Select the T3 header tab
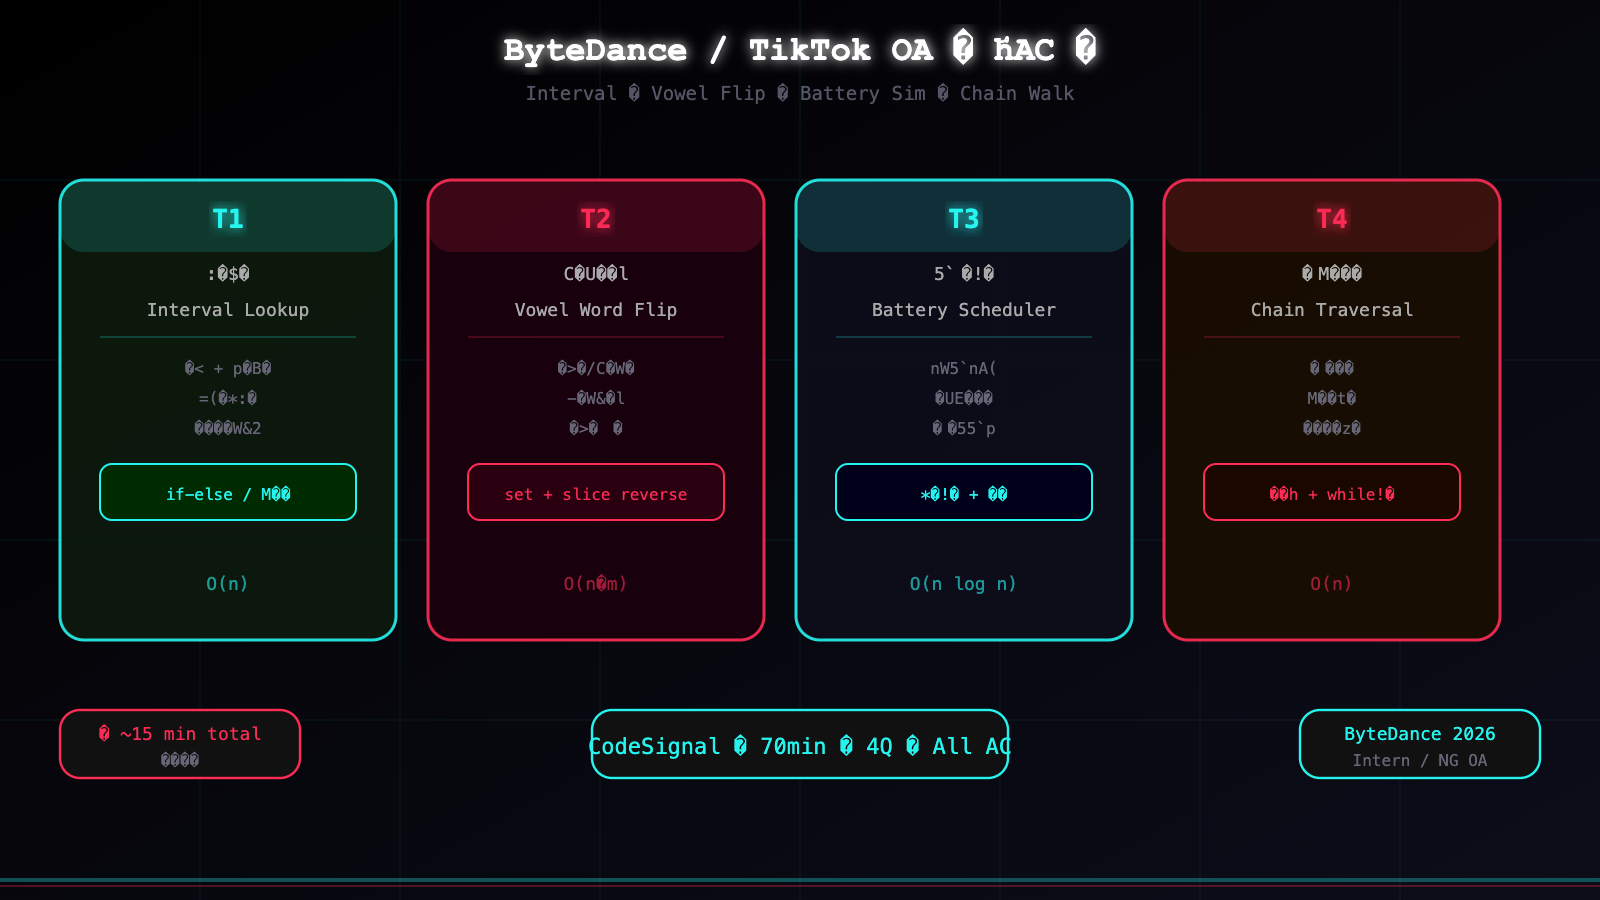1600x900 pixels. tap(963, 217)
